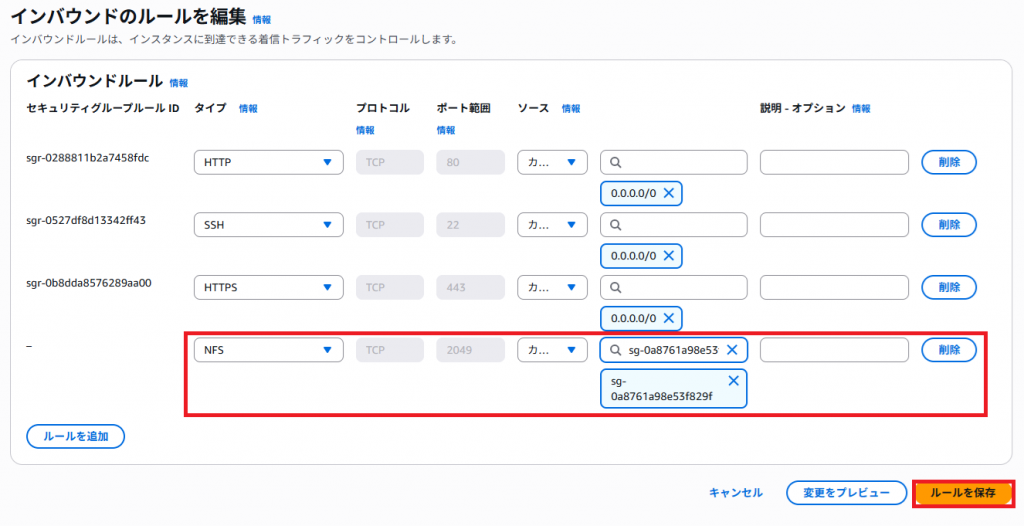Clear the NFS source search field text

click(732, 350)
